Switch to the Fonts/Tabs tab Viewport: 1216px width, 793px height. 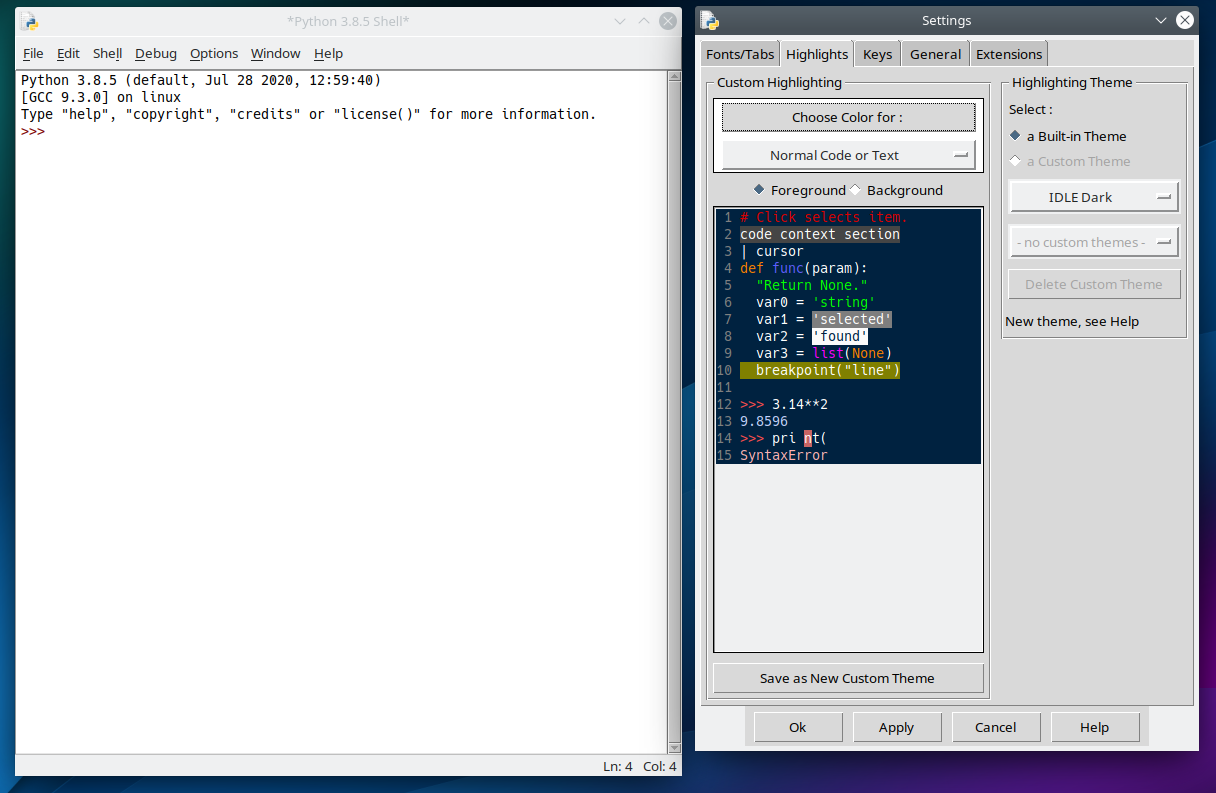tap(740, 54)
